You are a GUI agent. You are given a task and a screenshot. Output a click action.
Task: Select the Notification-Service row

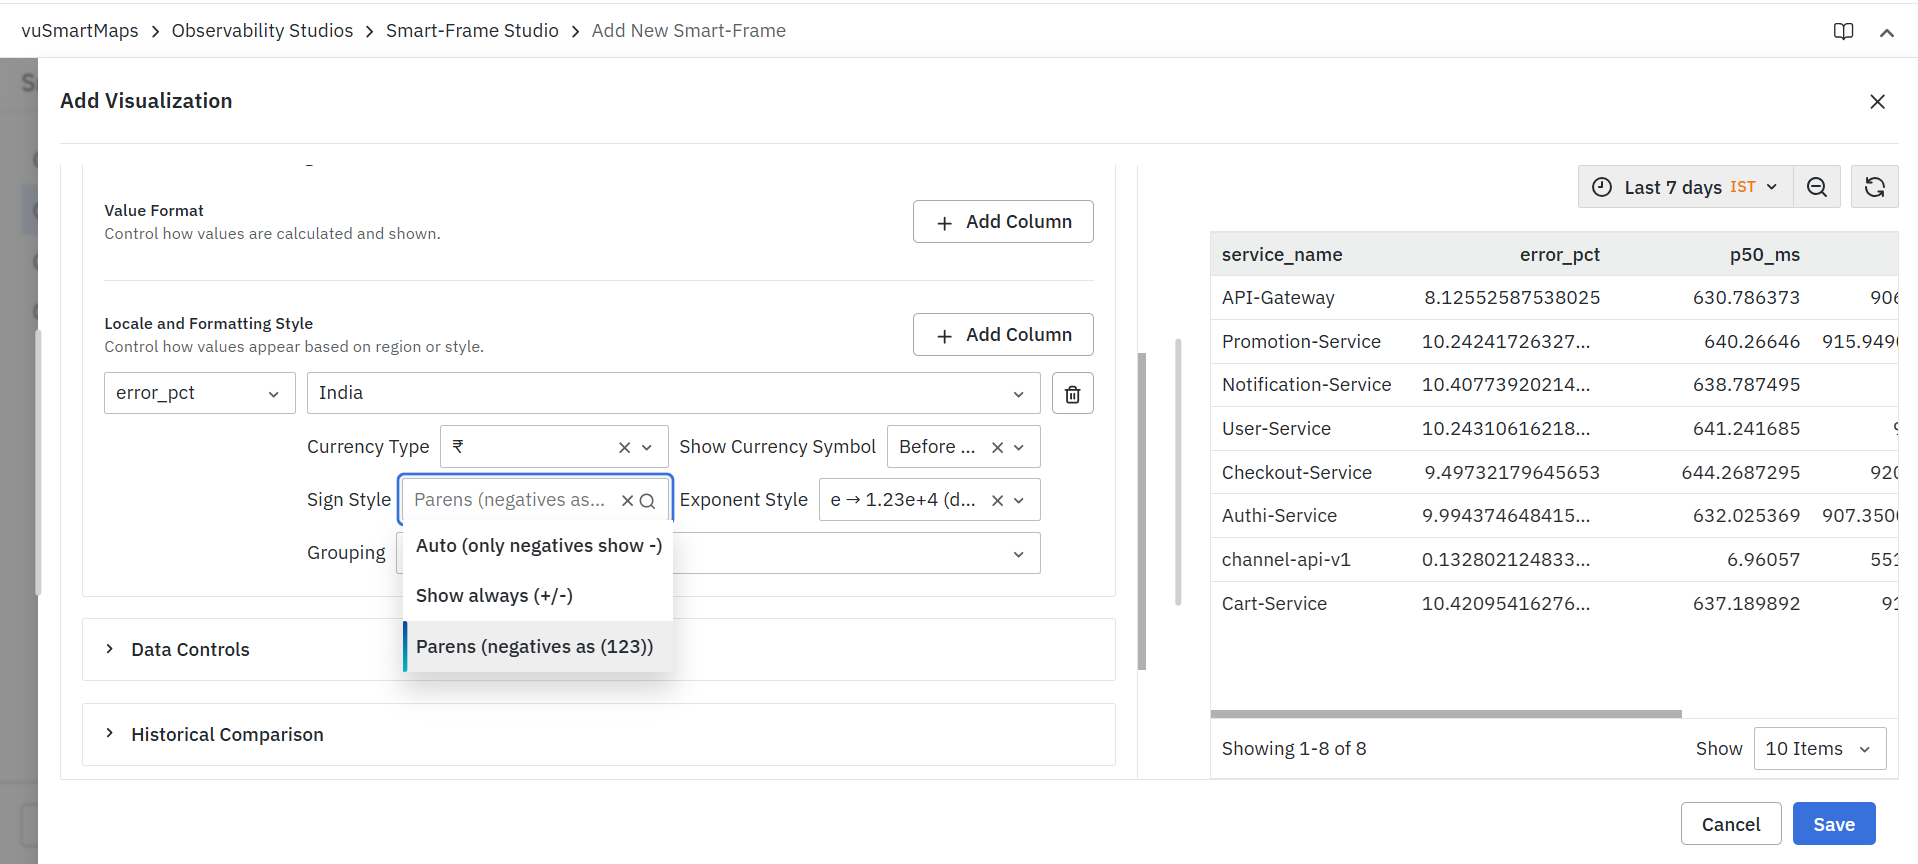[x=1554, y=385]
